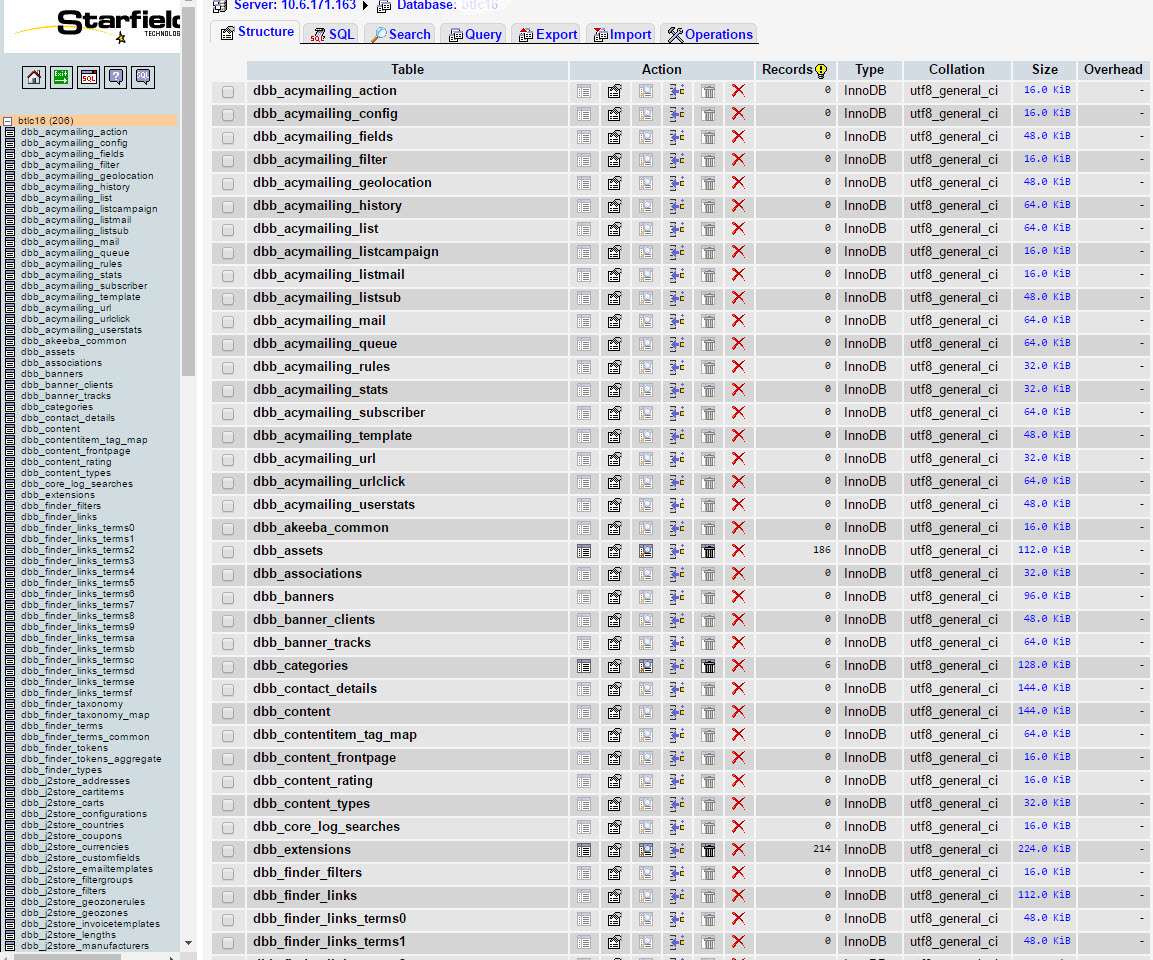Go to the Query tab
This screenshot has height=960, width=1153.
[x=475, y=34]
